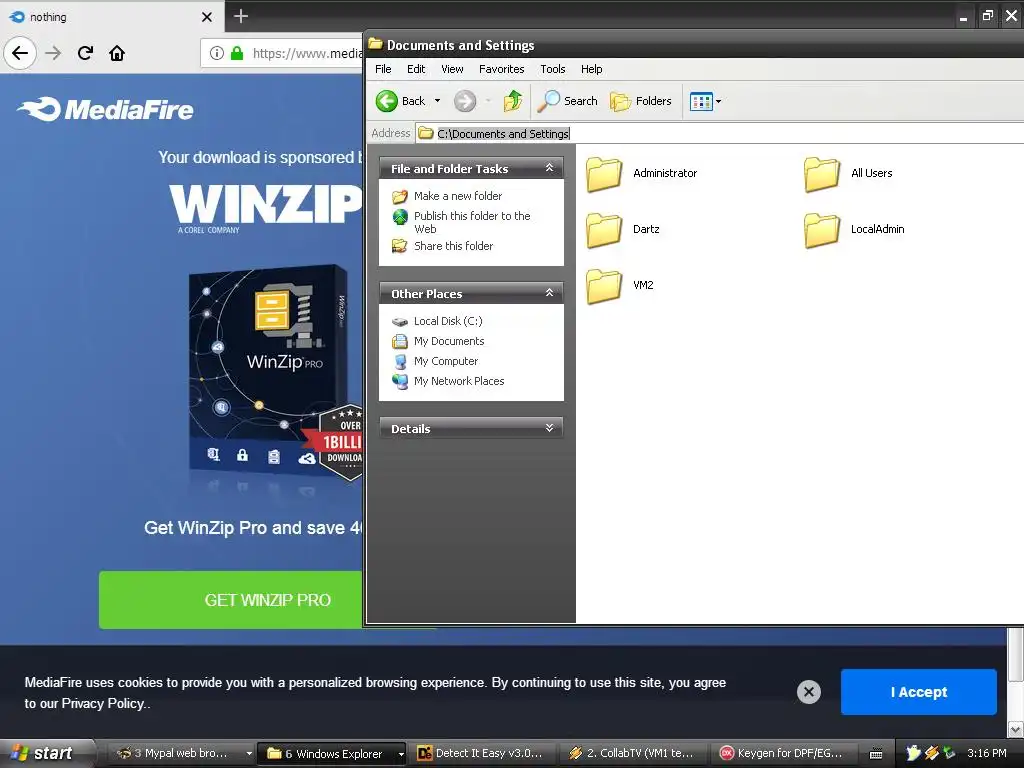This screenshot has height=768, width=1024.
Task: Click the keyboard icon in system tray
Action: click(x=876, y=754)
